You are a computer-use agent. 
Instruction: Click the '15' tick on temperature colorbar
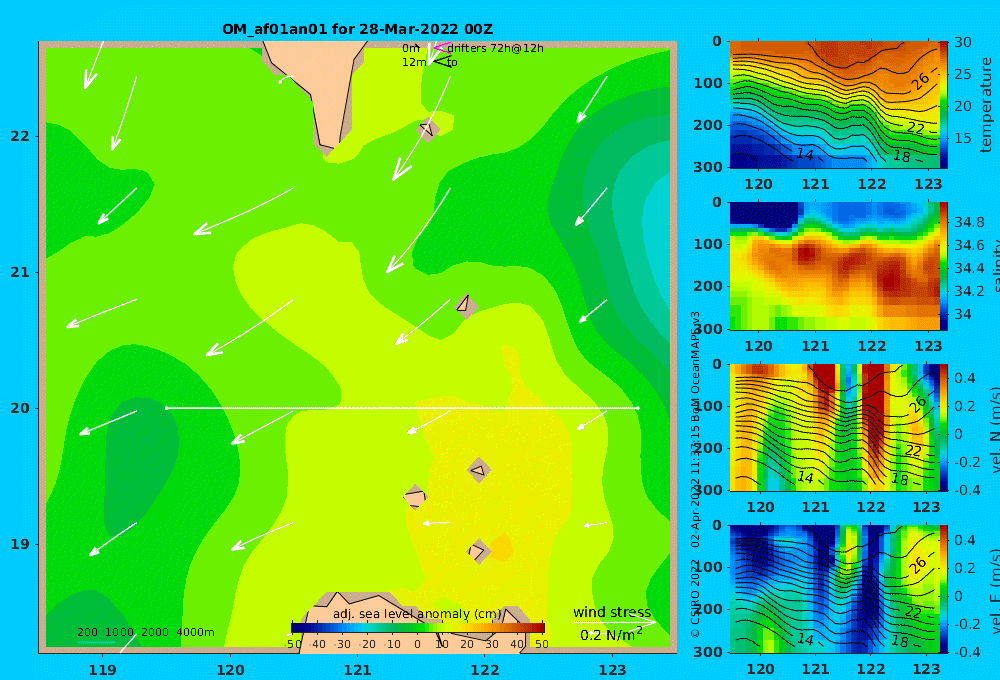click(x=963, y=138)
